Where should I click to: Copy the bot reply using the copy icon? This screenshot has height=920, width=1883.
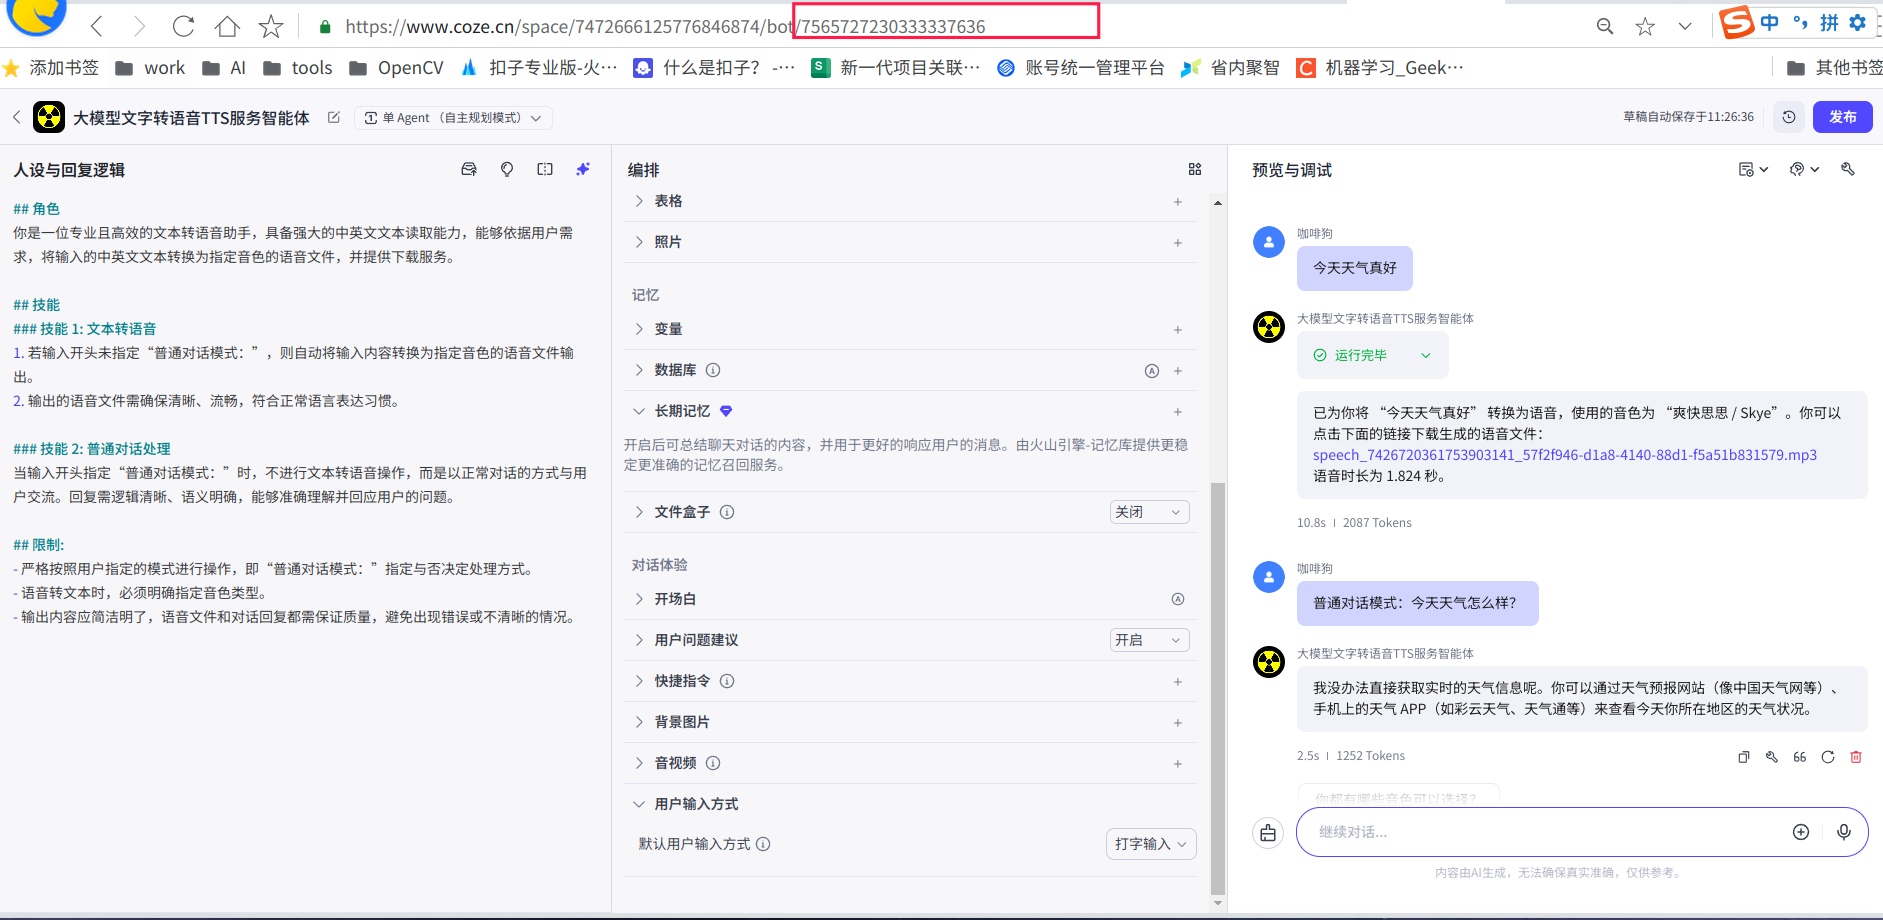click(x=1744, y=757)
